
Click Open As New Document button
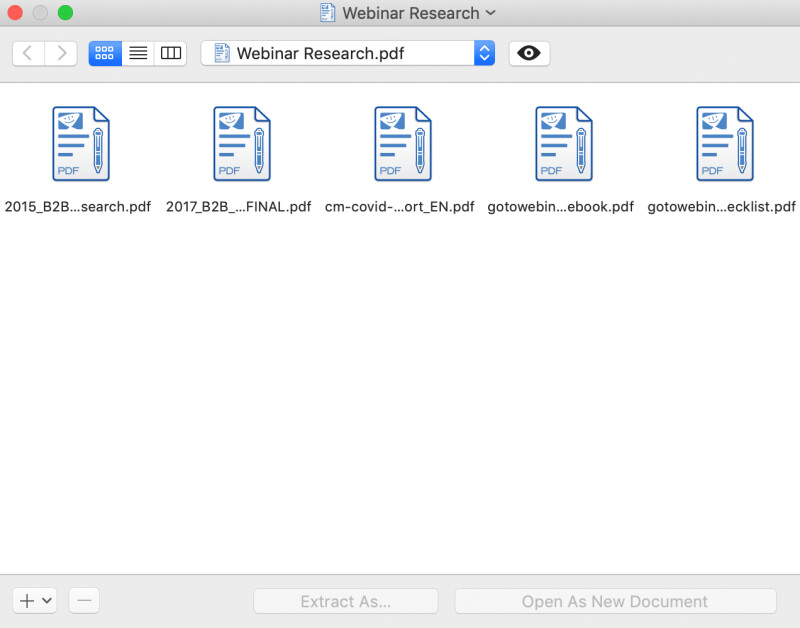pyautogui.click(x=615, y=601)
